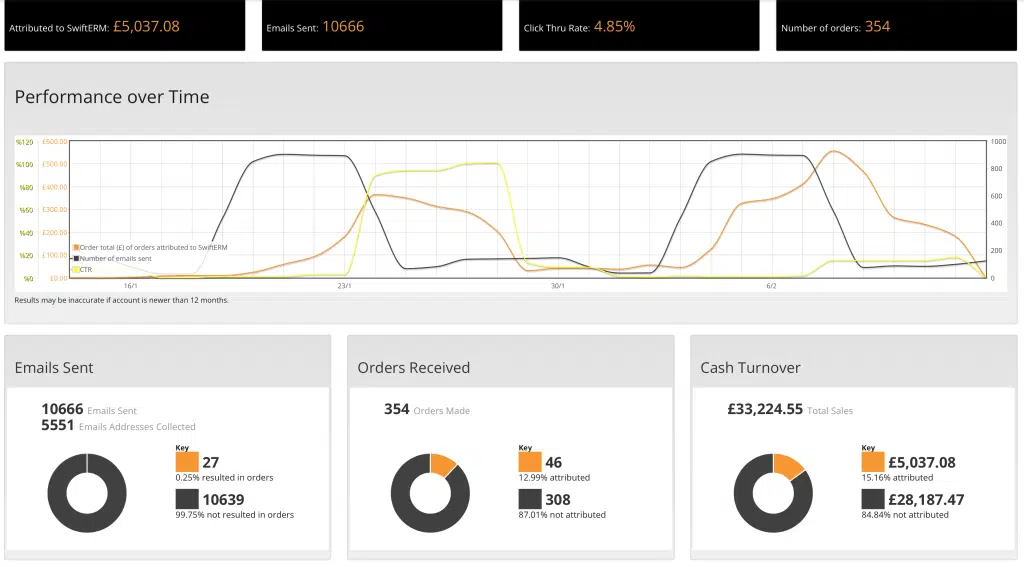Click orange swatch next to 46 attributed orders
The height and width of the screenshot is (567, 1024).
[x=530, y=462]
